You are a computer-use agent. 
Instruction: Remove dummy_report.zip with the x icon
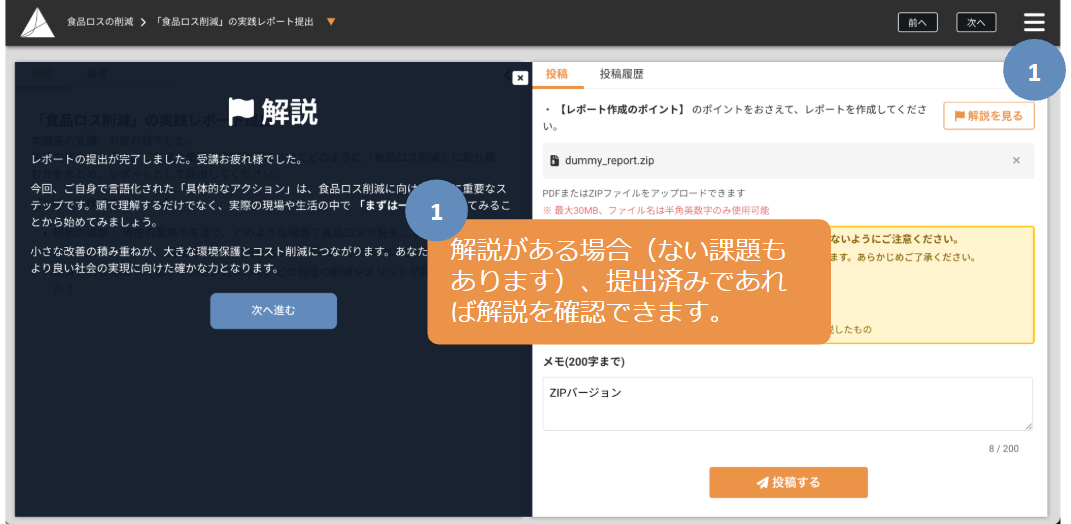pos(1016,161)
